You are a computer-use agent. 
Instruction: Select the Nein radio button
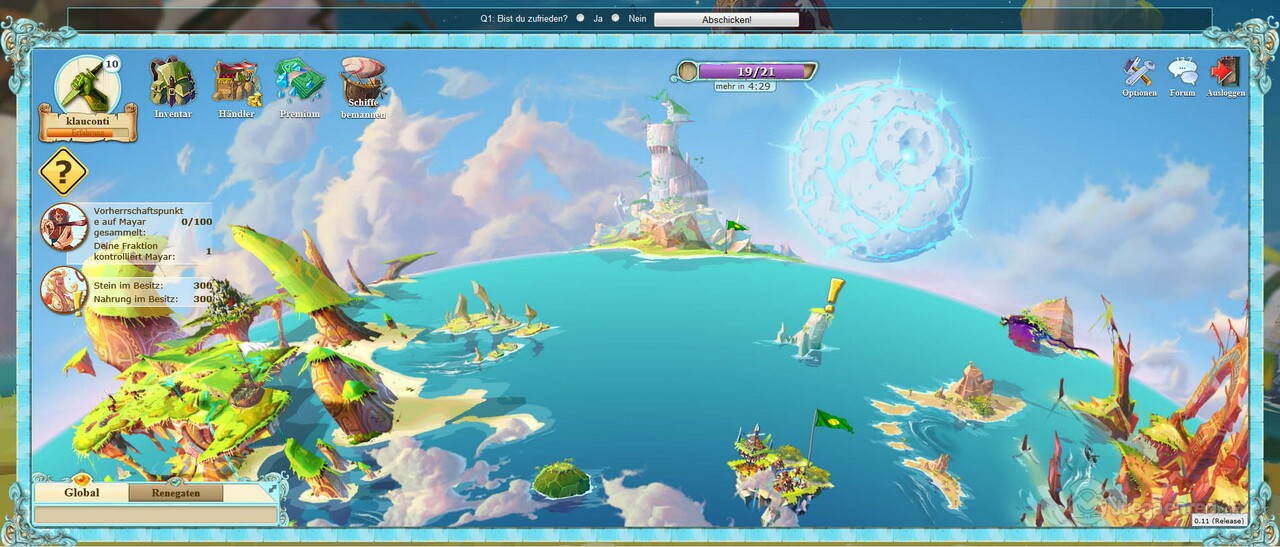[x=615, y=18]
